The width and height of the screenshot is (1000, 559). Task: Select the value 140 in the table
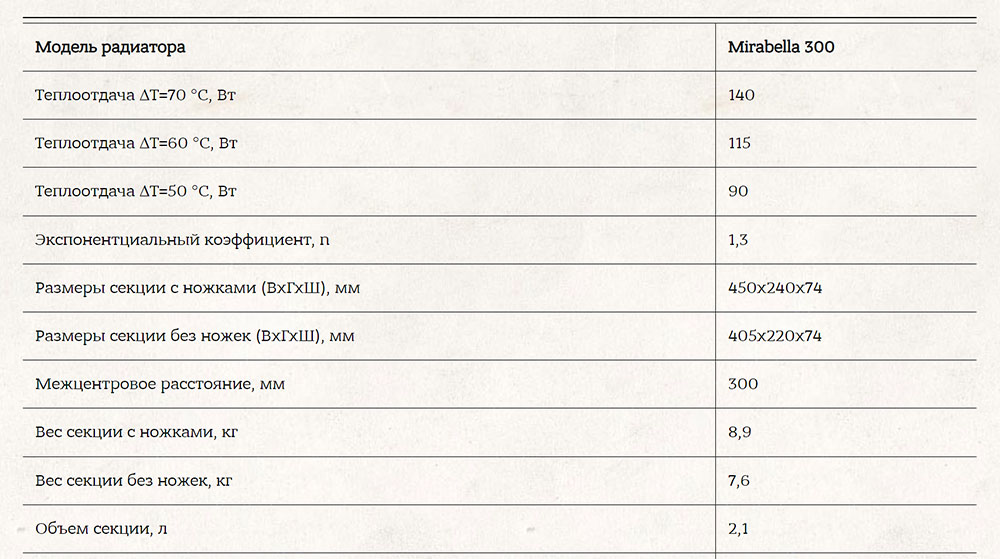[741, 95]
